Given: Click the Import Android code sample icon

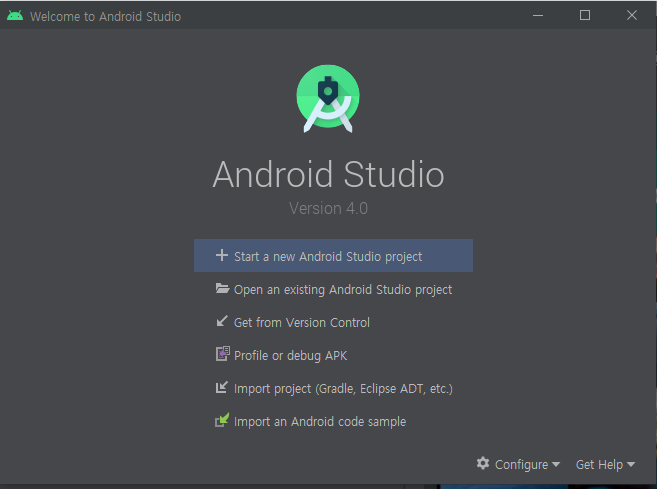Looking at the screenshot, I should coord(222,420).
